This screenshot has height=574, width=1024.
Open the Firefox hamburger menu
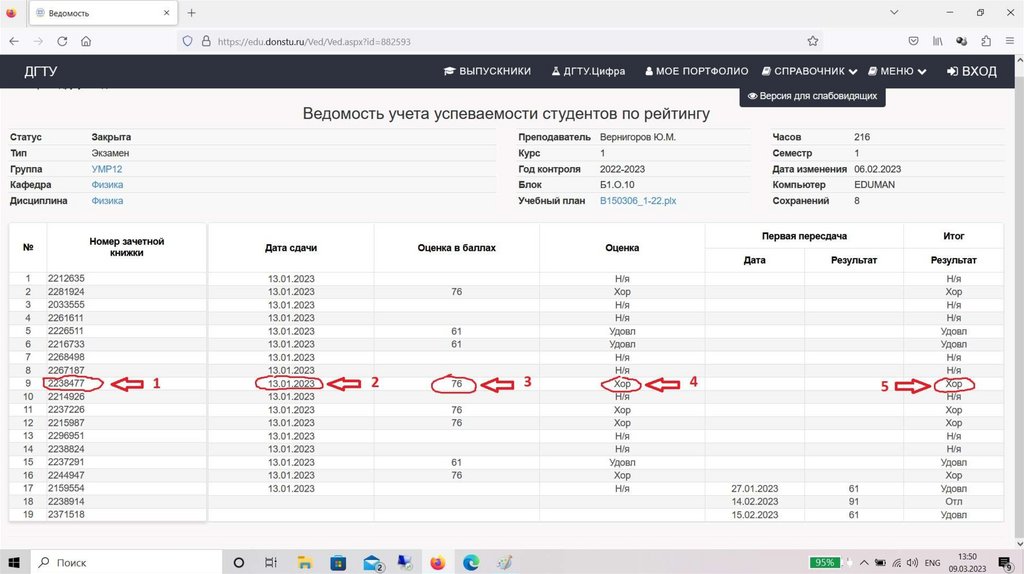1009,42
